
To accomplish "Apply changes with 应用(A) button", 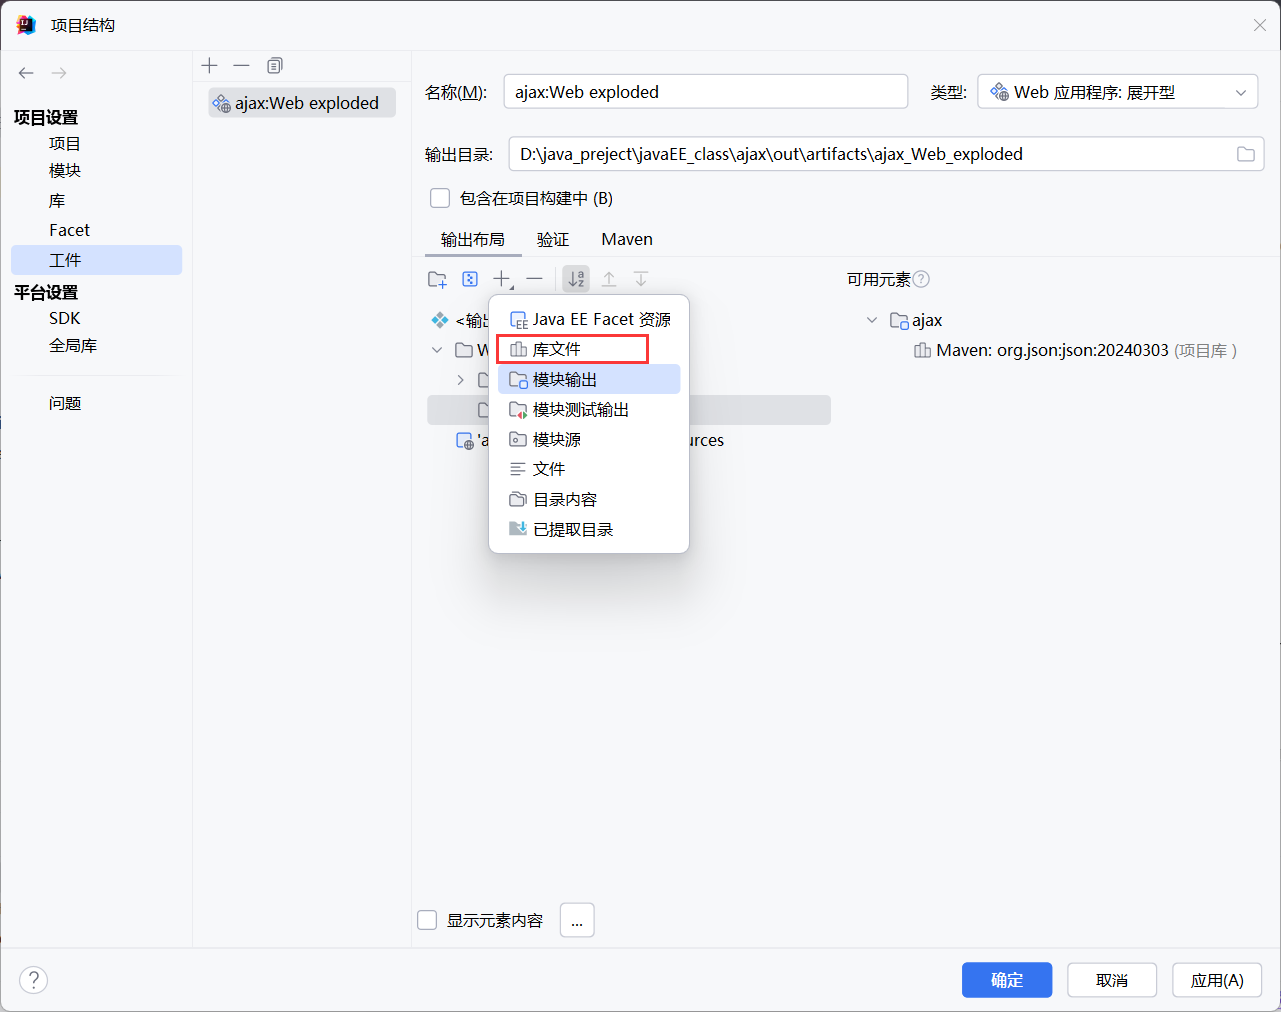I will click(x=1217, y=980).
